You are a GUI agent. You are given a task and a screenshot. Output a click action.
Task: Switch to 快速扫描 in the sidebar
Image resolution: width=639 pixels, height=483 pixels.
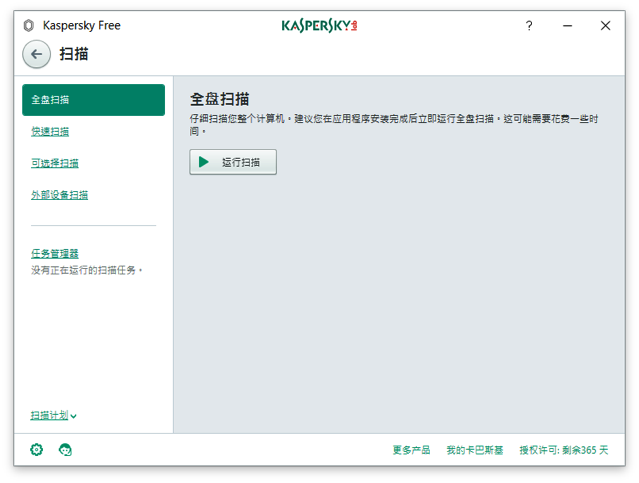[x=50, y=132]
